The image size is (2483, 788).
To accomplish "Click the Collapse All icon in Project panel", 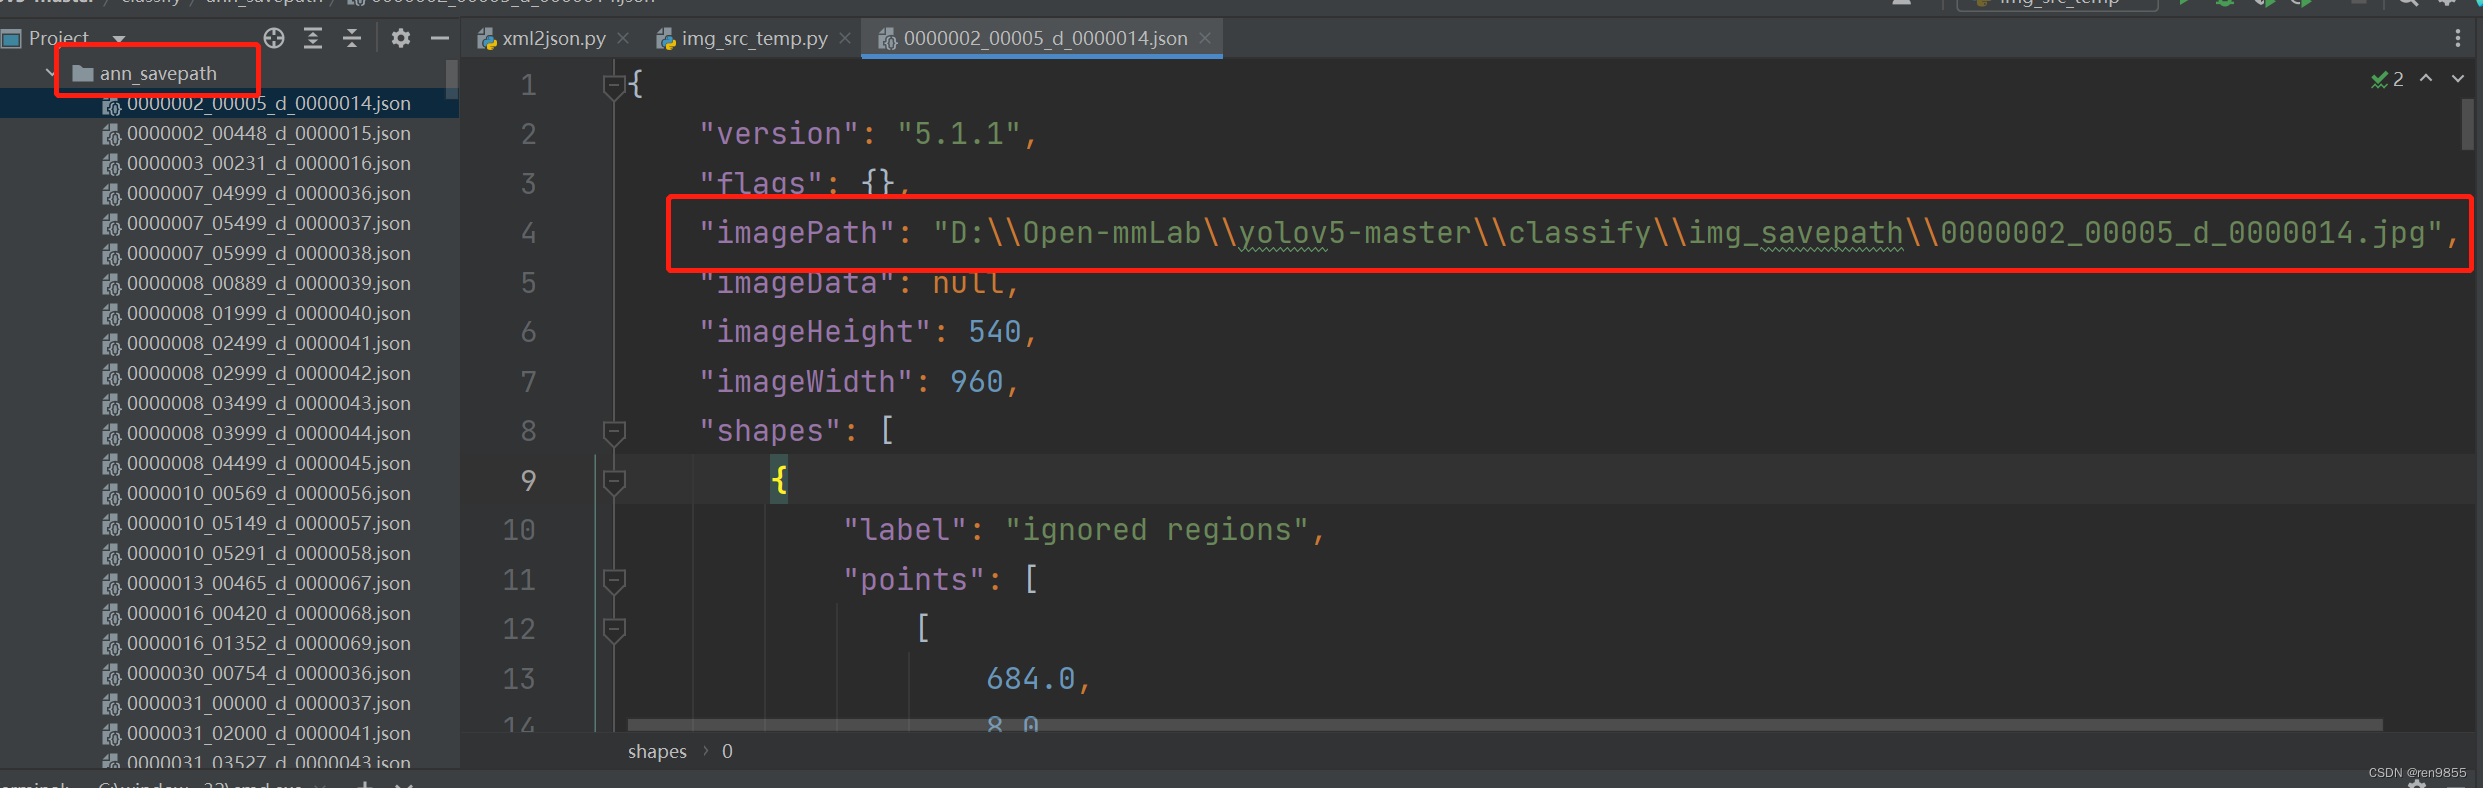I will pyautogui.click(x=352, y=38).
